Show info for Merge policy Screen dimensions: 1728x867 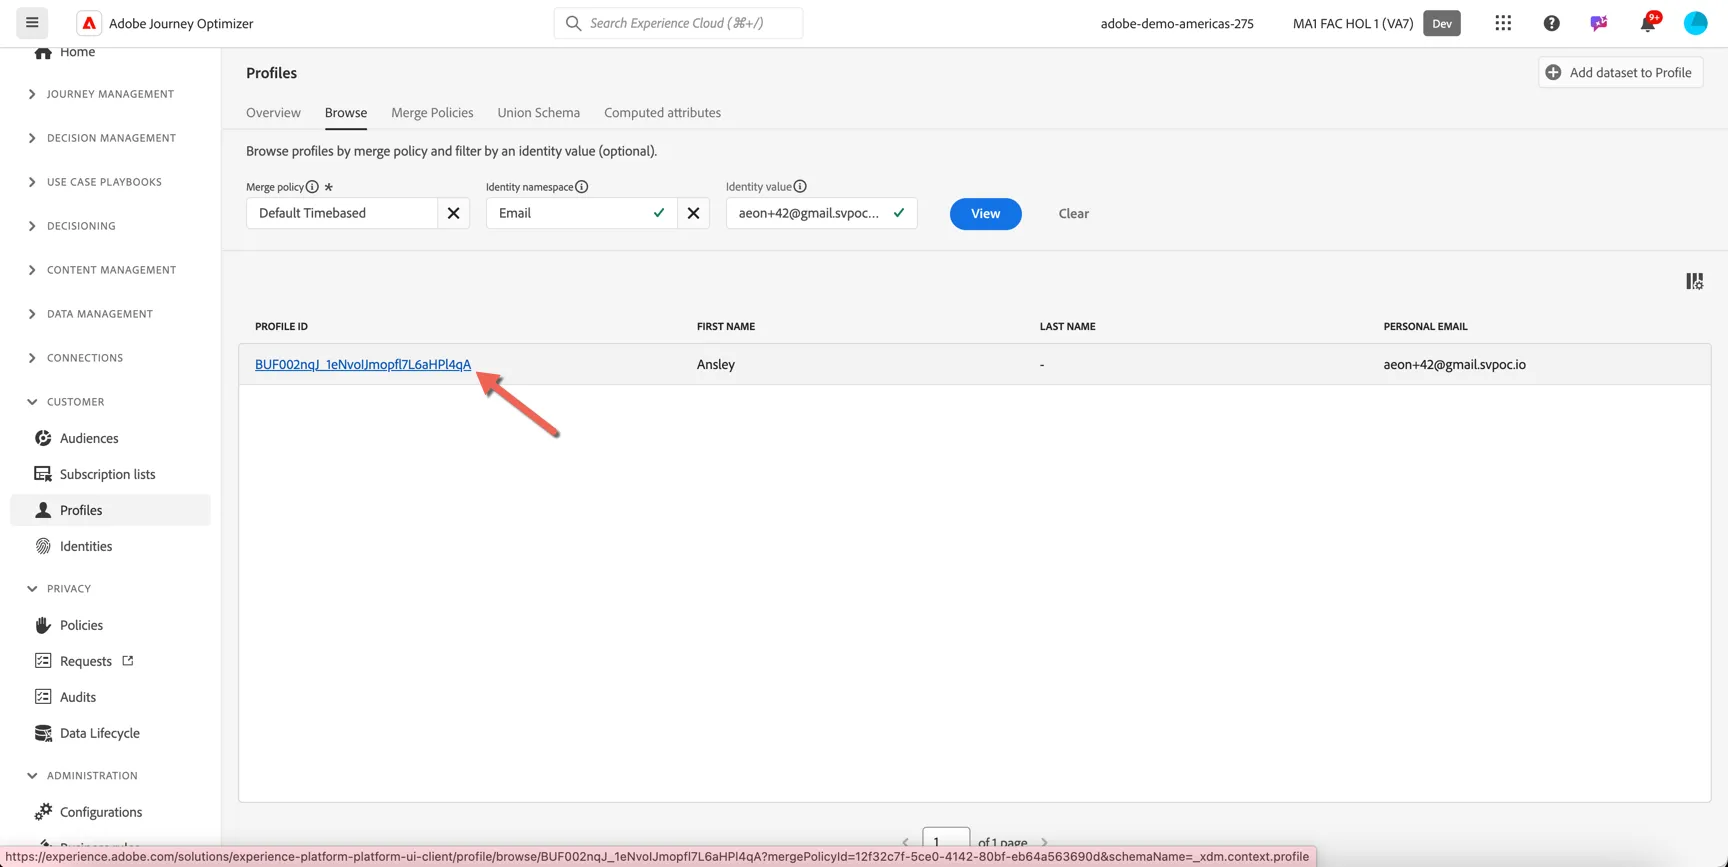[312, 187]
